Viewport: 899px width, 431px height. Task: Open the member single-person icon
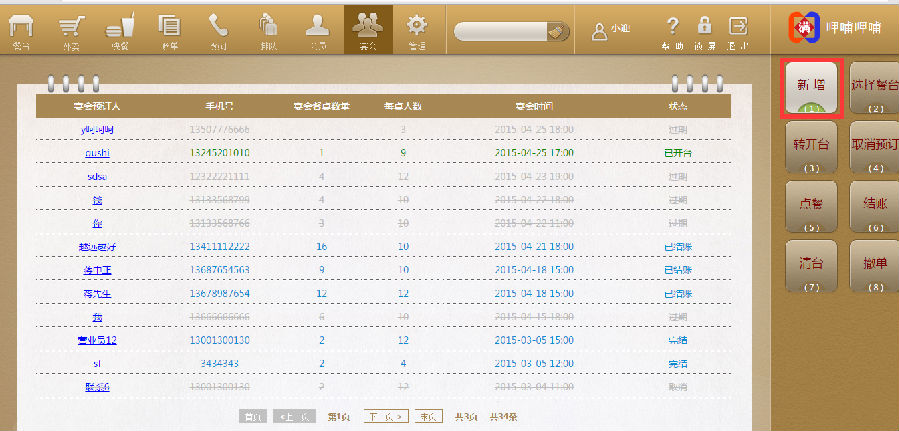tap(317, 28)
